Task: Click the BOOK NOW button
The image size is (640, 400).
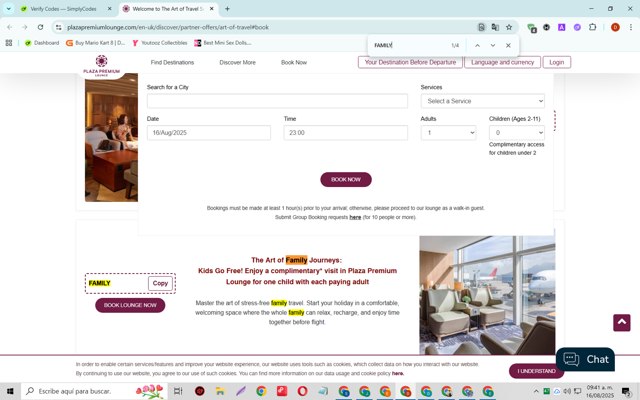Action: (x=346, y=180)
